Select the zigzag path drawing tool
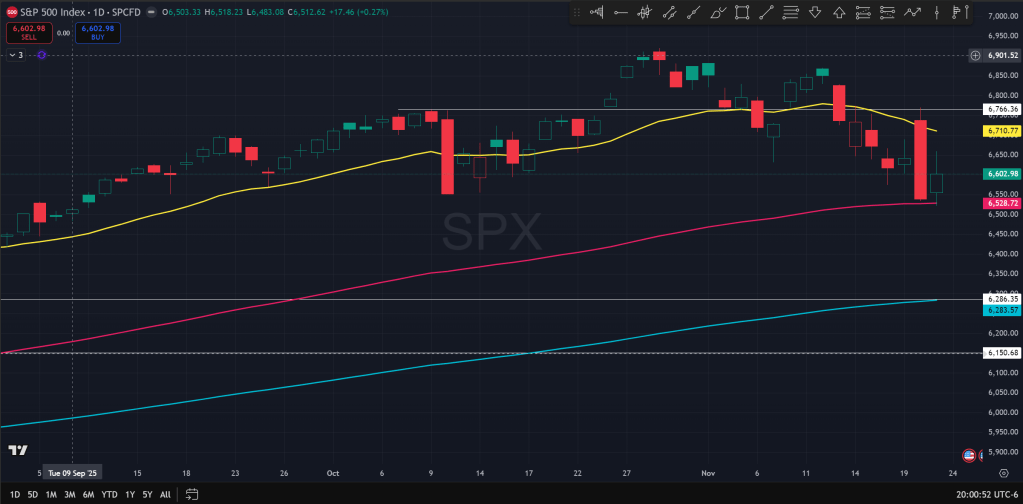 [x=912, y=13]
